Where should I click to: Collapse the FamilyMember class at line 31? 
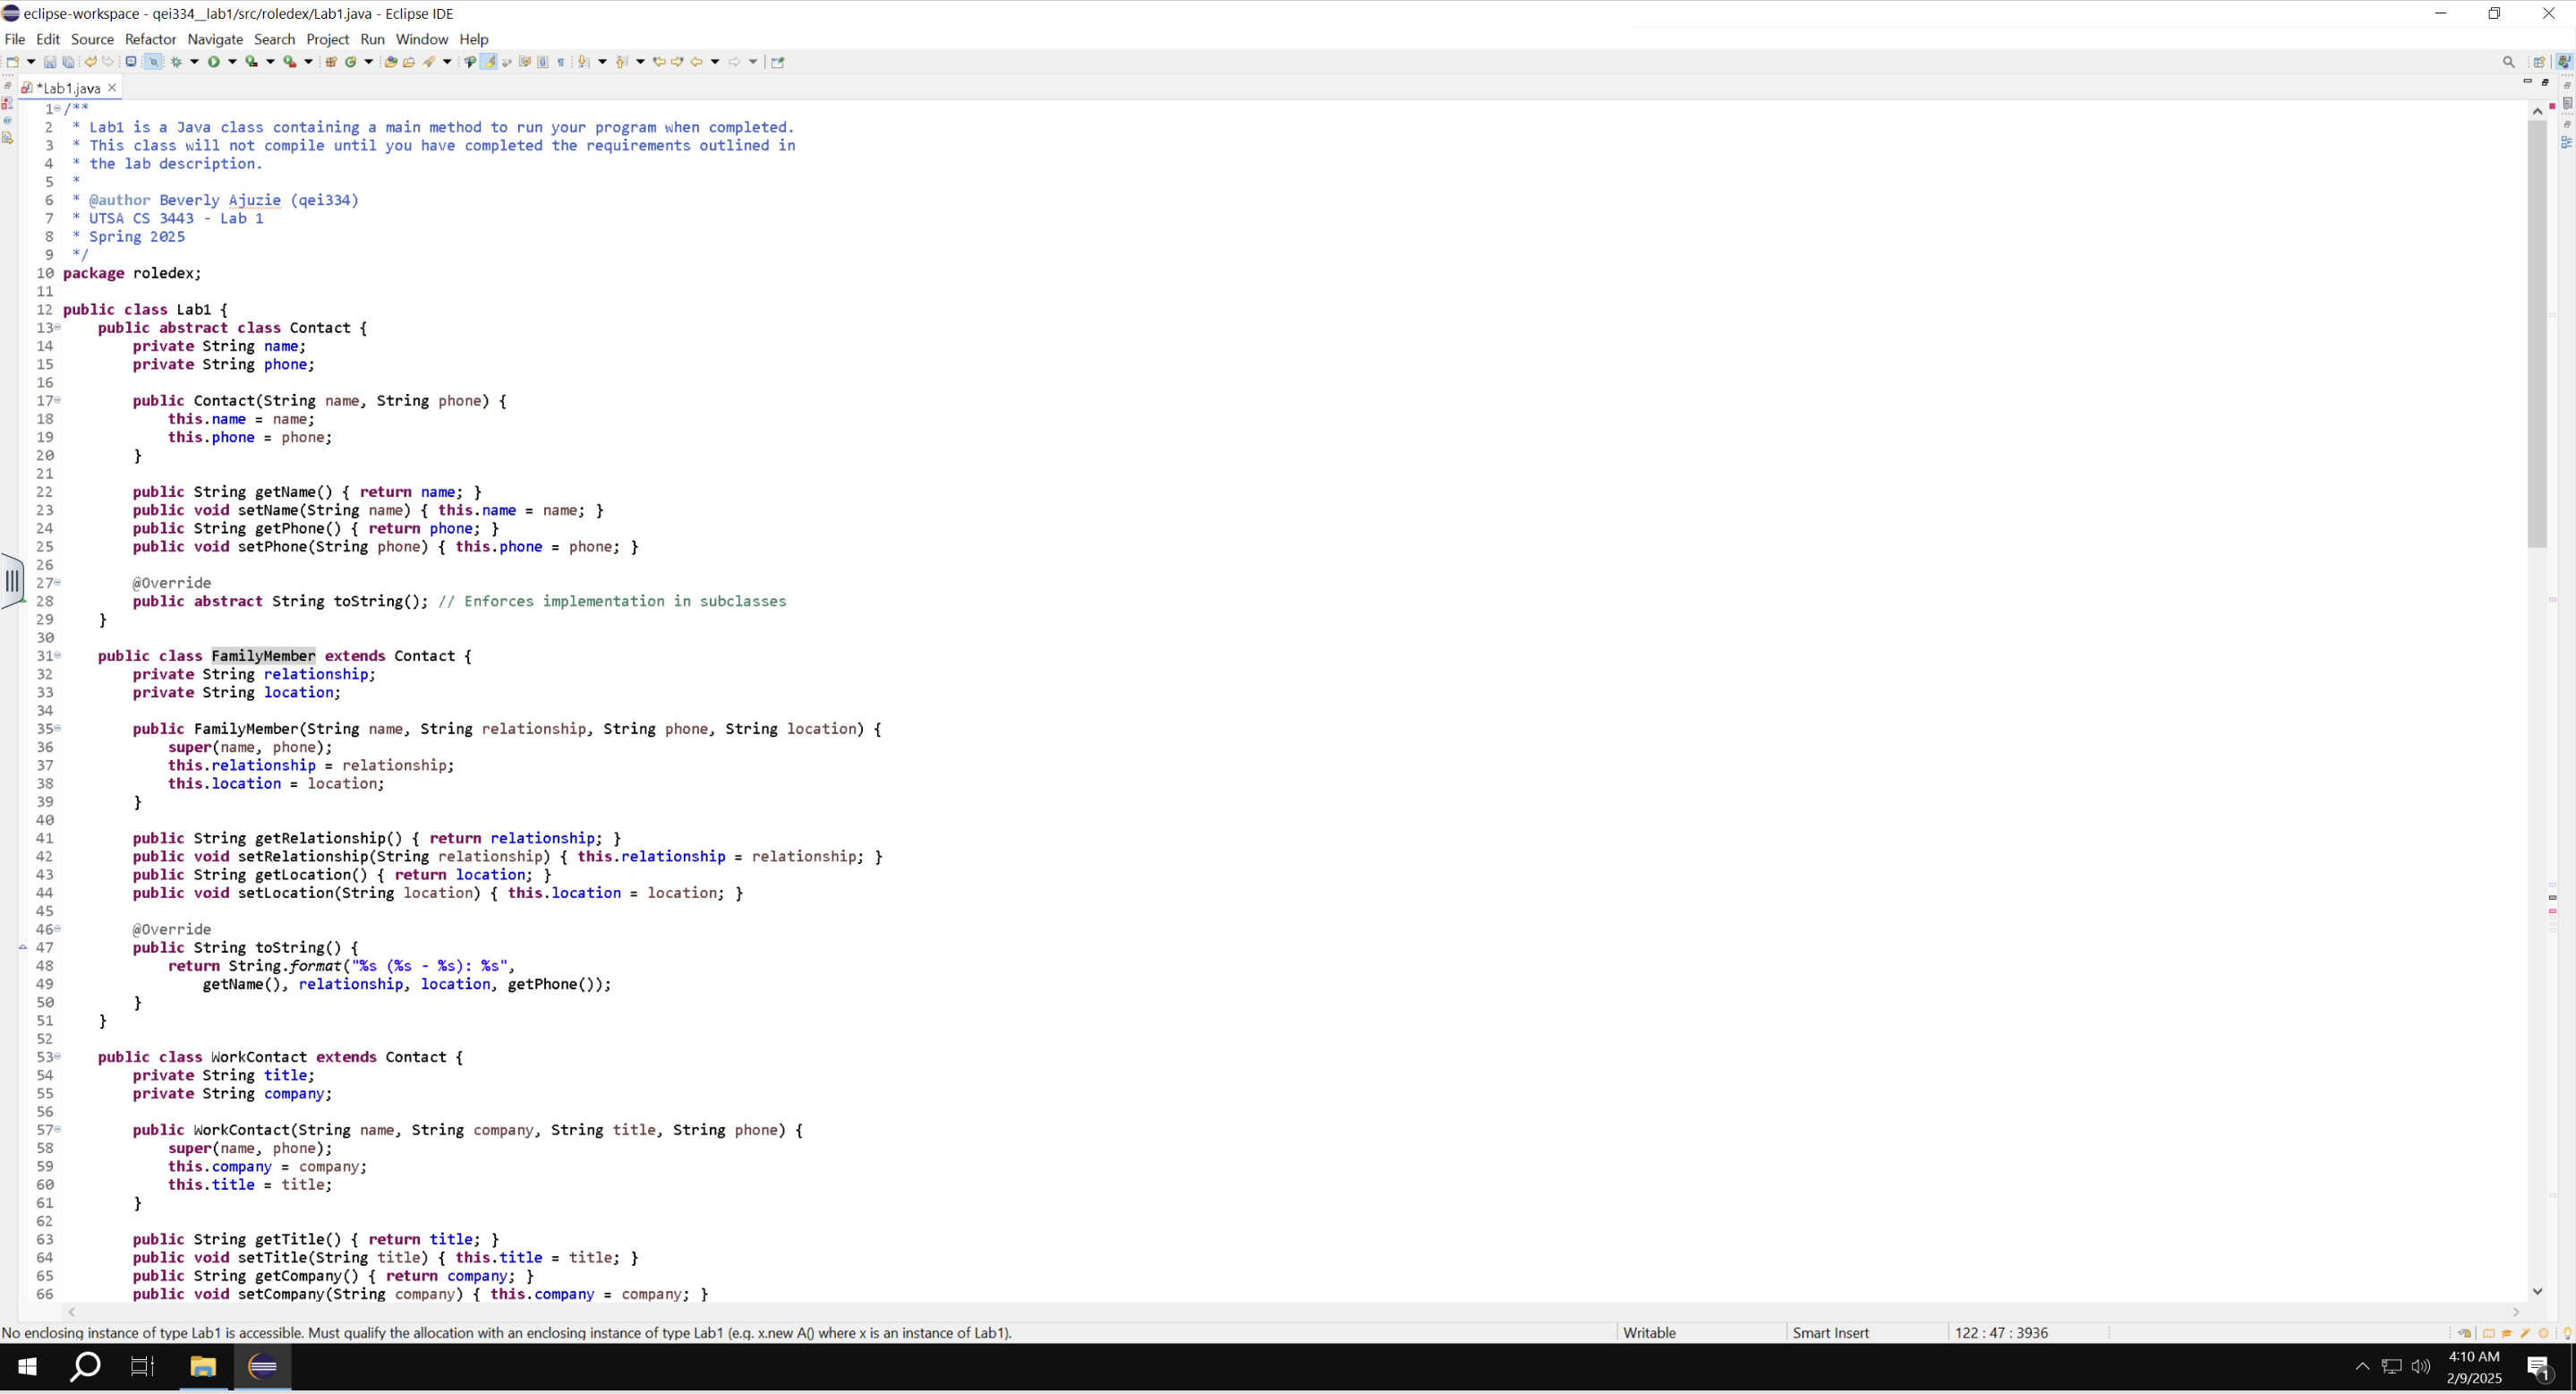coord(58,656)
